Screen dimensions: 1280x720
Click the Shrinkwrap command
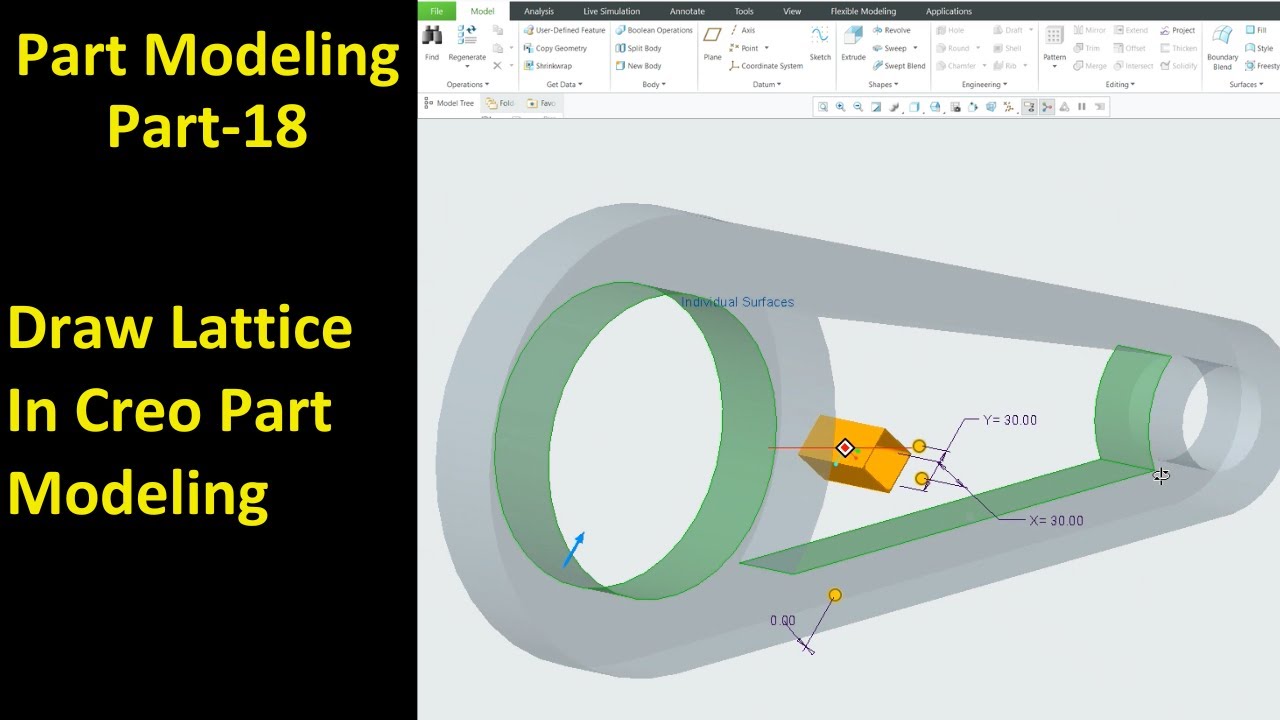click(x=547, y=66)
